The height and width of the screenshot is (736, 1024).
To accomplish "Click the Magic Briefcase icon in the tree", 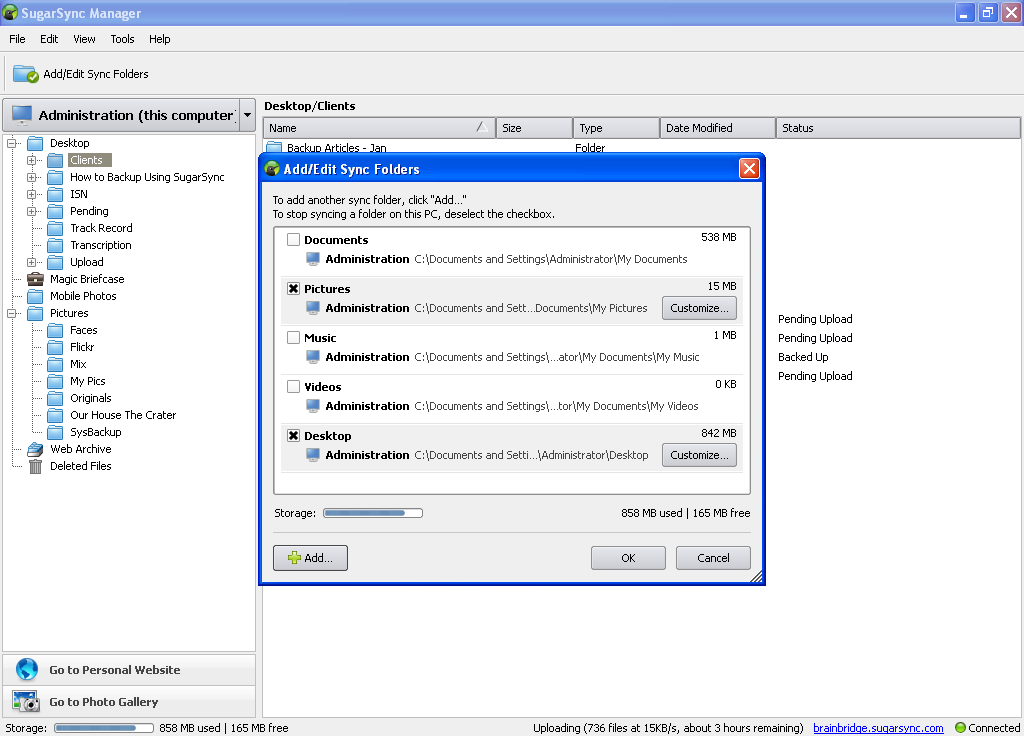I will click(35, 279).
